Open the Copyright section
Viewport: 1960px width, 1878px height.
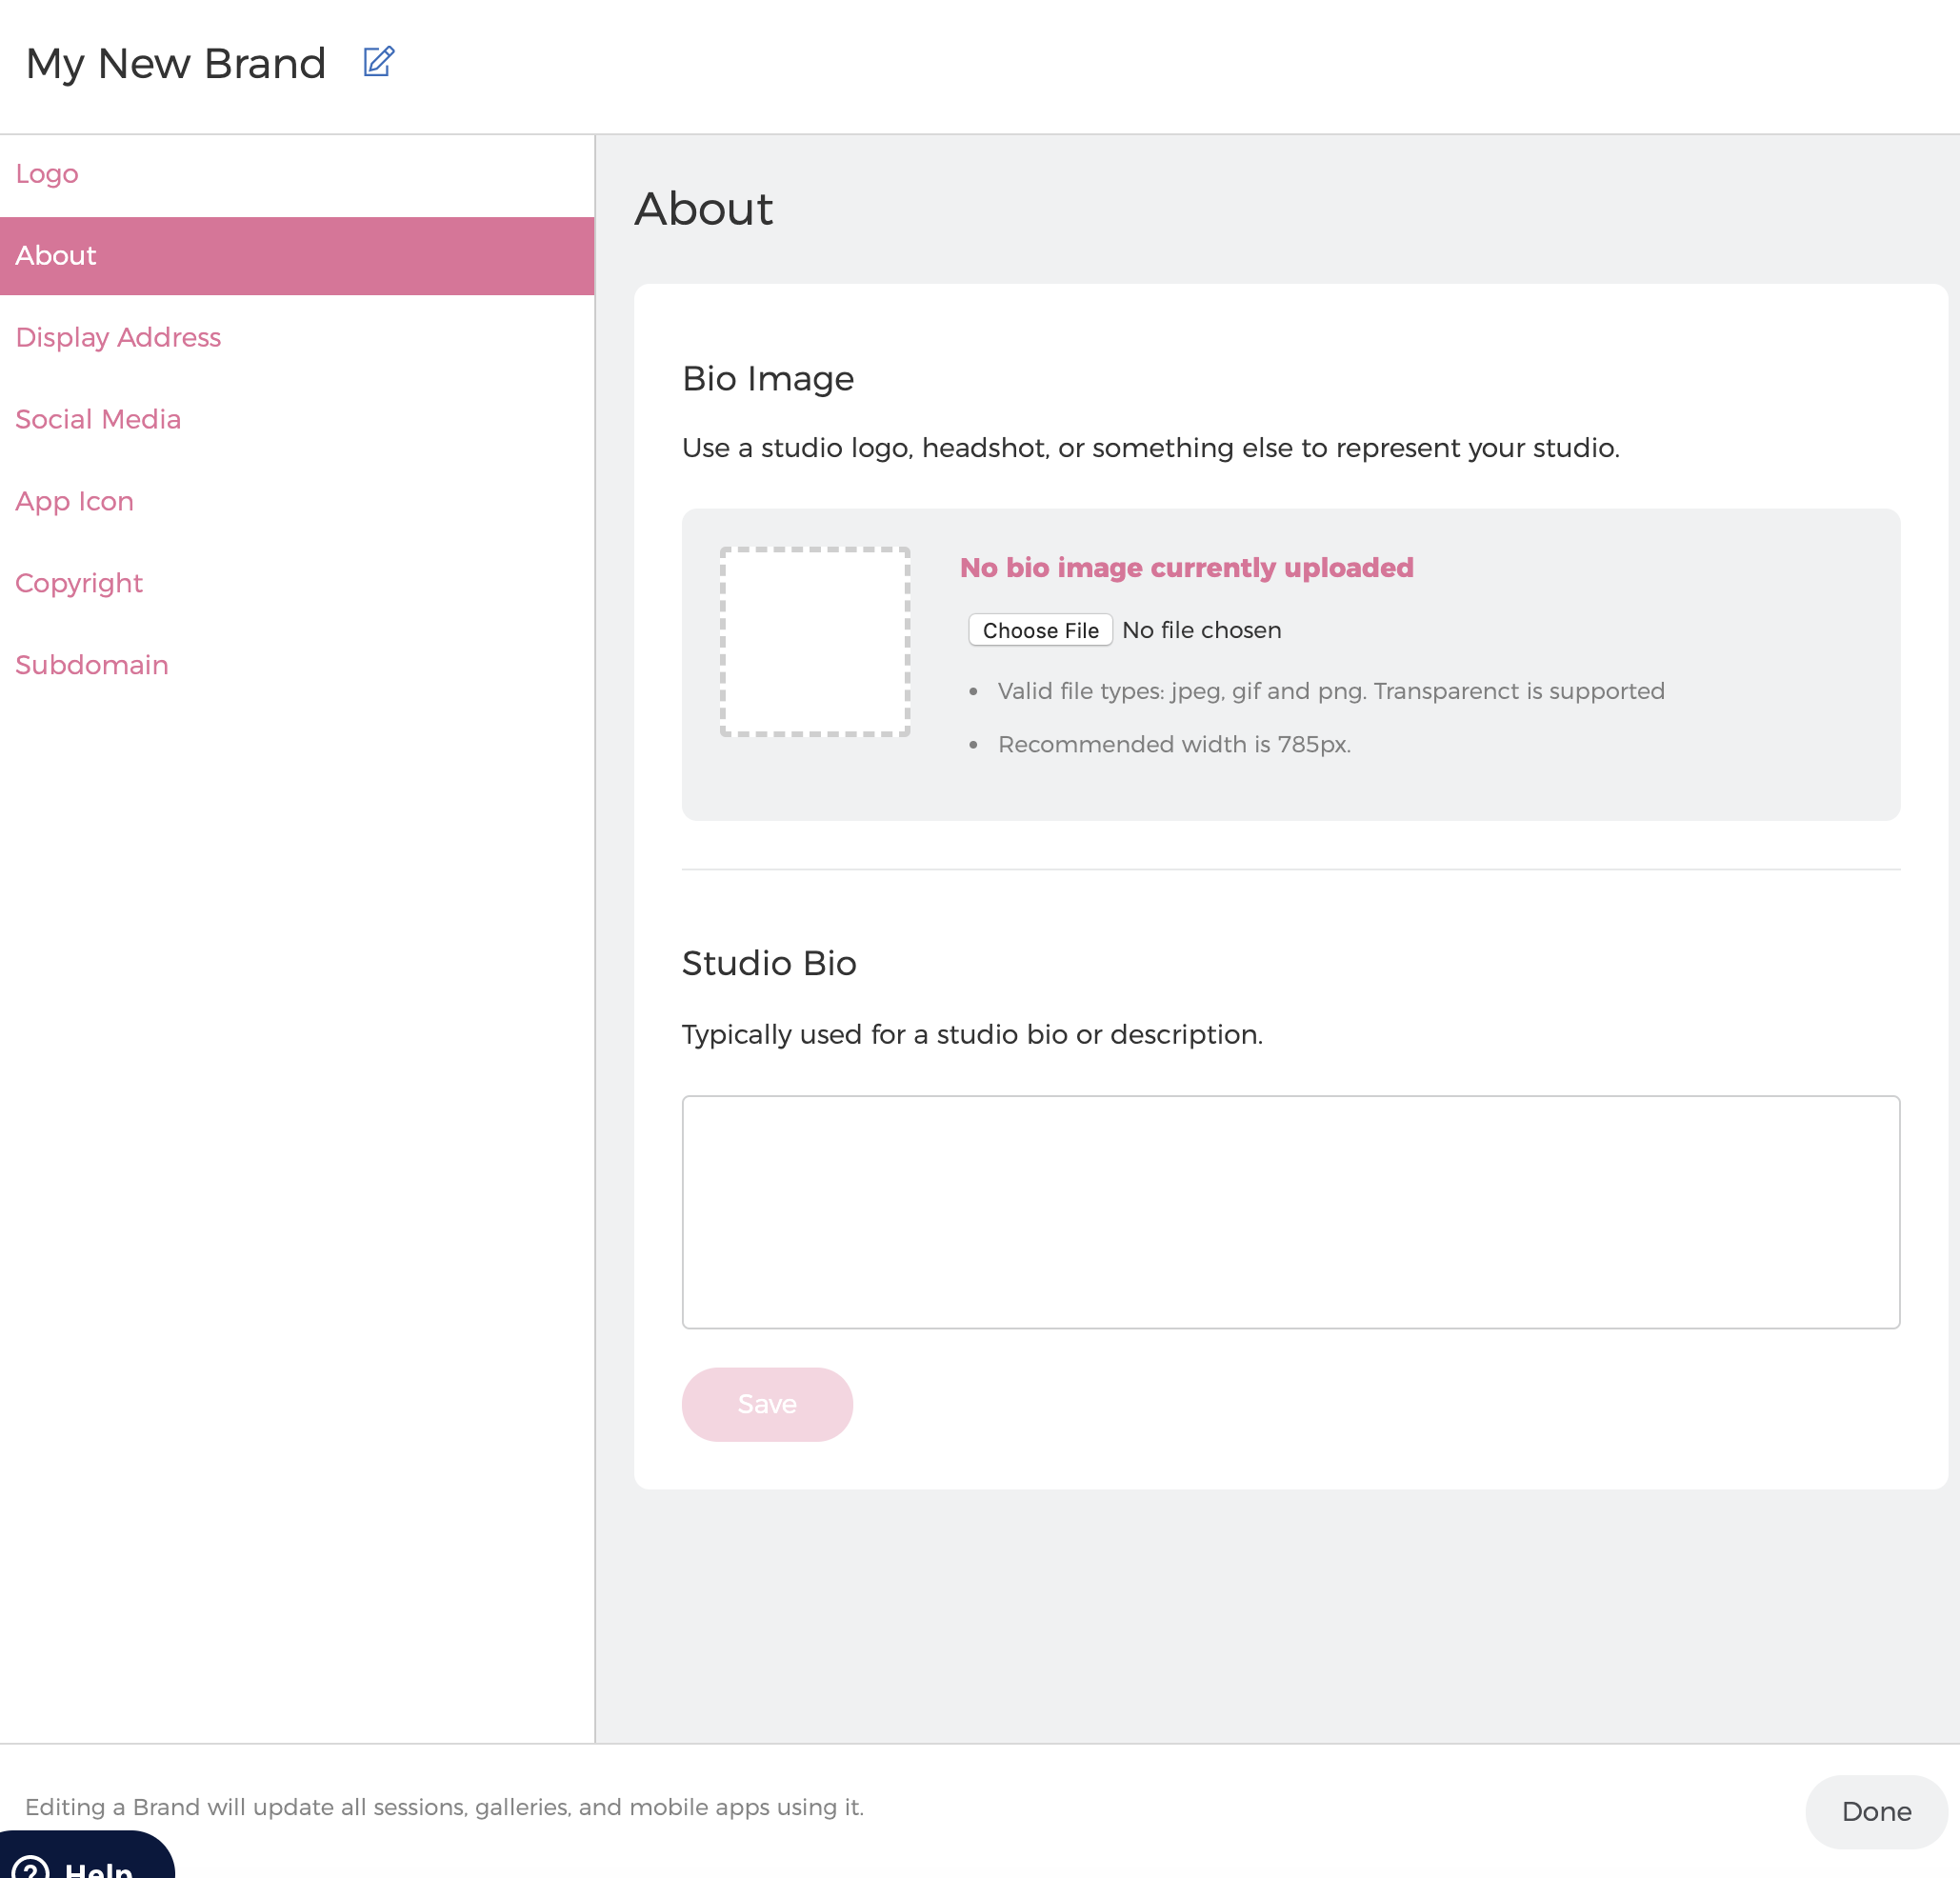[x=79, y=584]
